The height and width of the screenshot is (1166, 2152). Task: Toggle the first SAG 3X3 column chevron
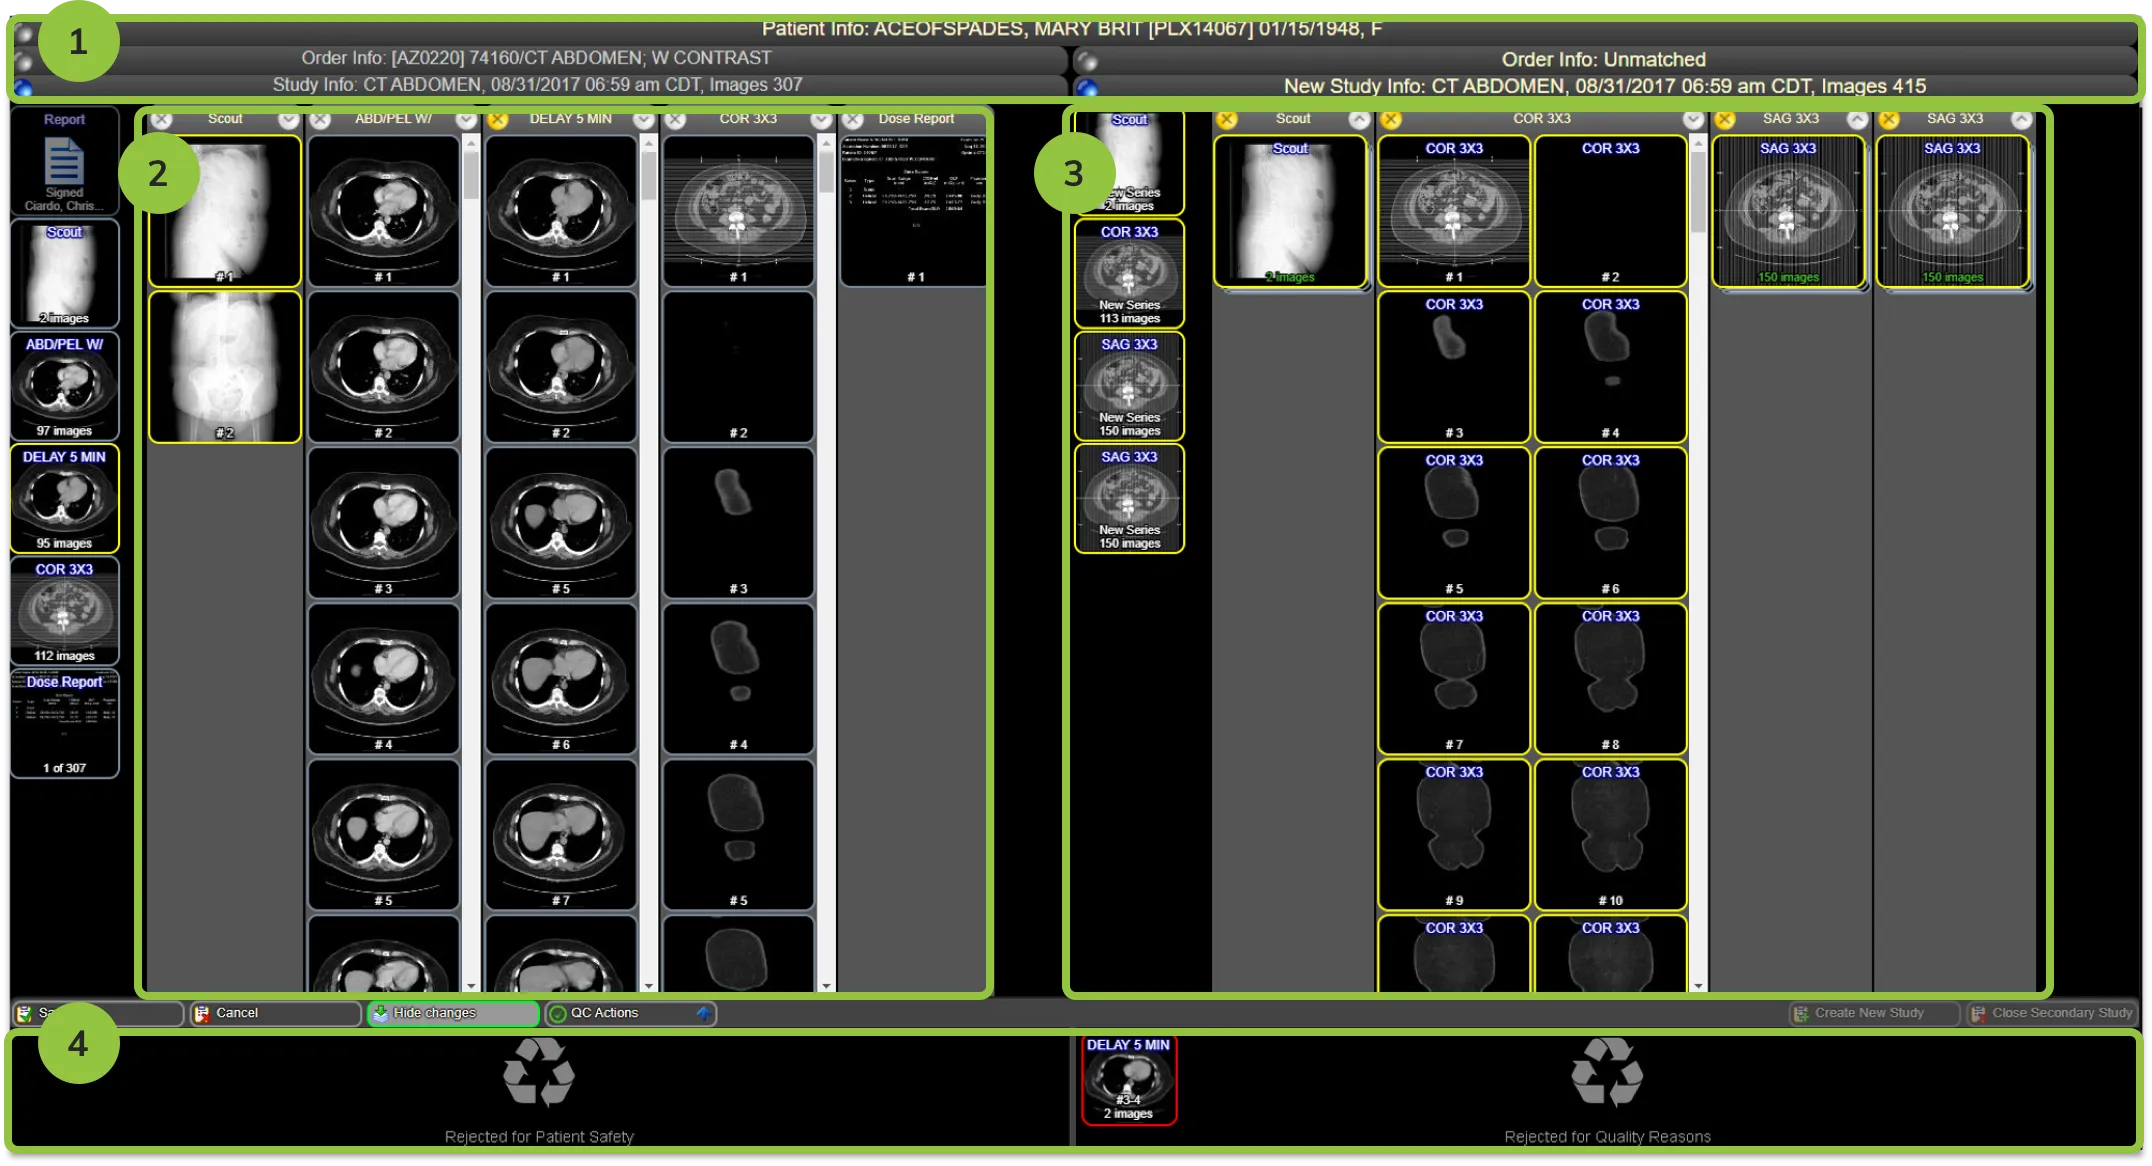[1857, 120]
